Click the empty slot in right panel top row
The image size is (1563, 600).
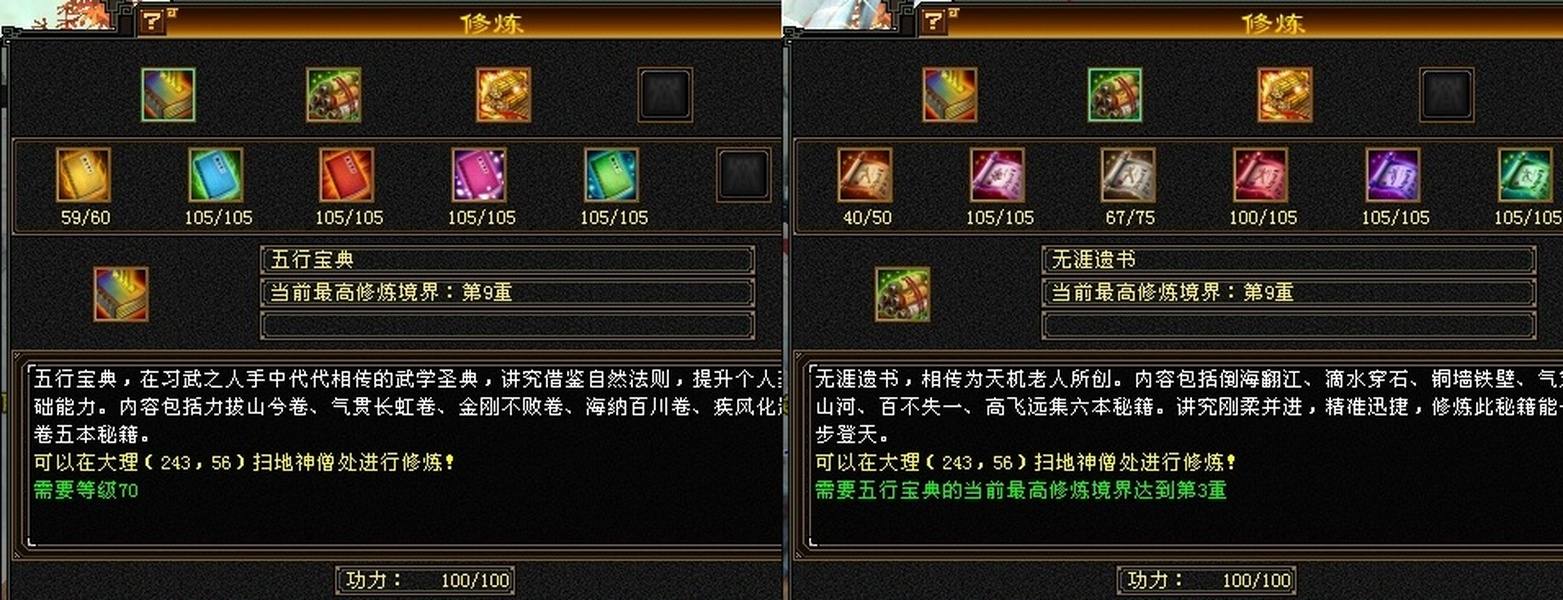(1446, 95)
